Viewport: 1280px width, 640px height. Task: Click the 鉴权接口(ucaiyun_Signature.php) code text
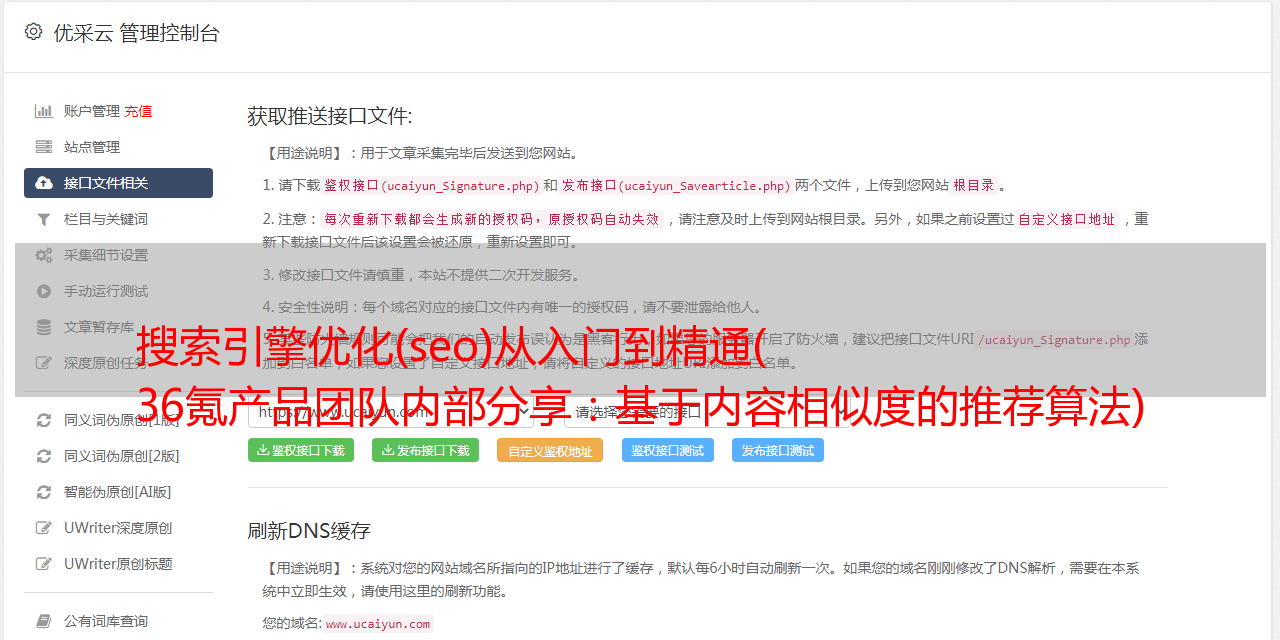[431, 185]
